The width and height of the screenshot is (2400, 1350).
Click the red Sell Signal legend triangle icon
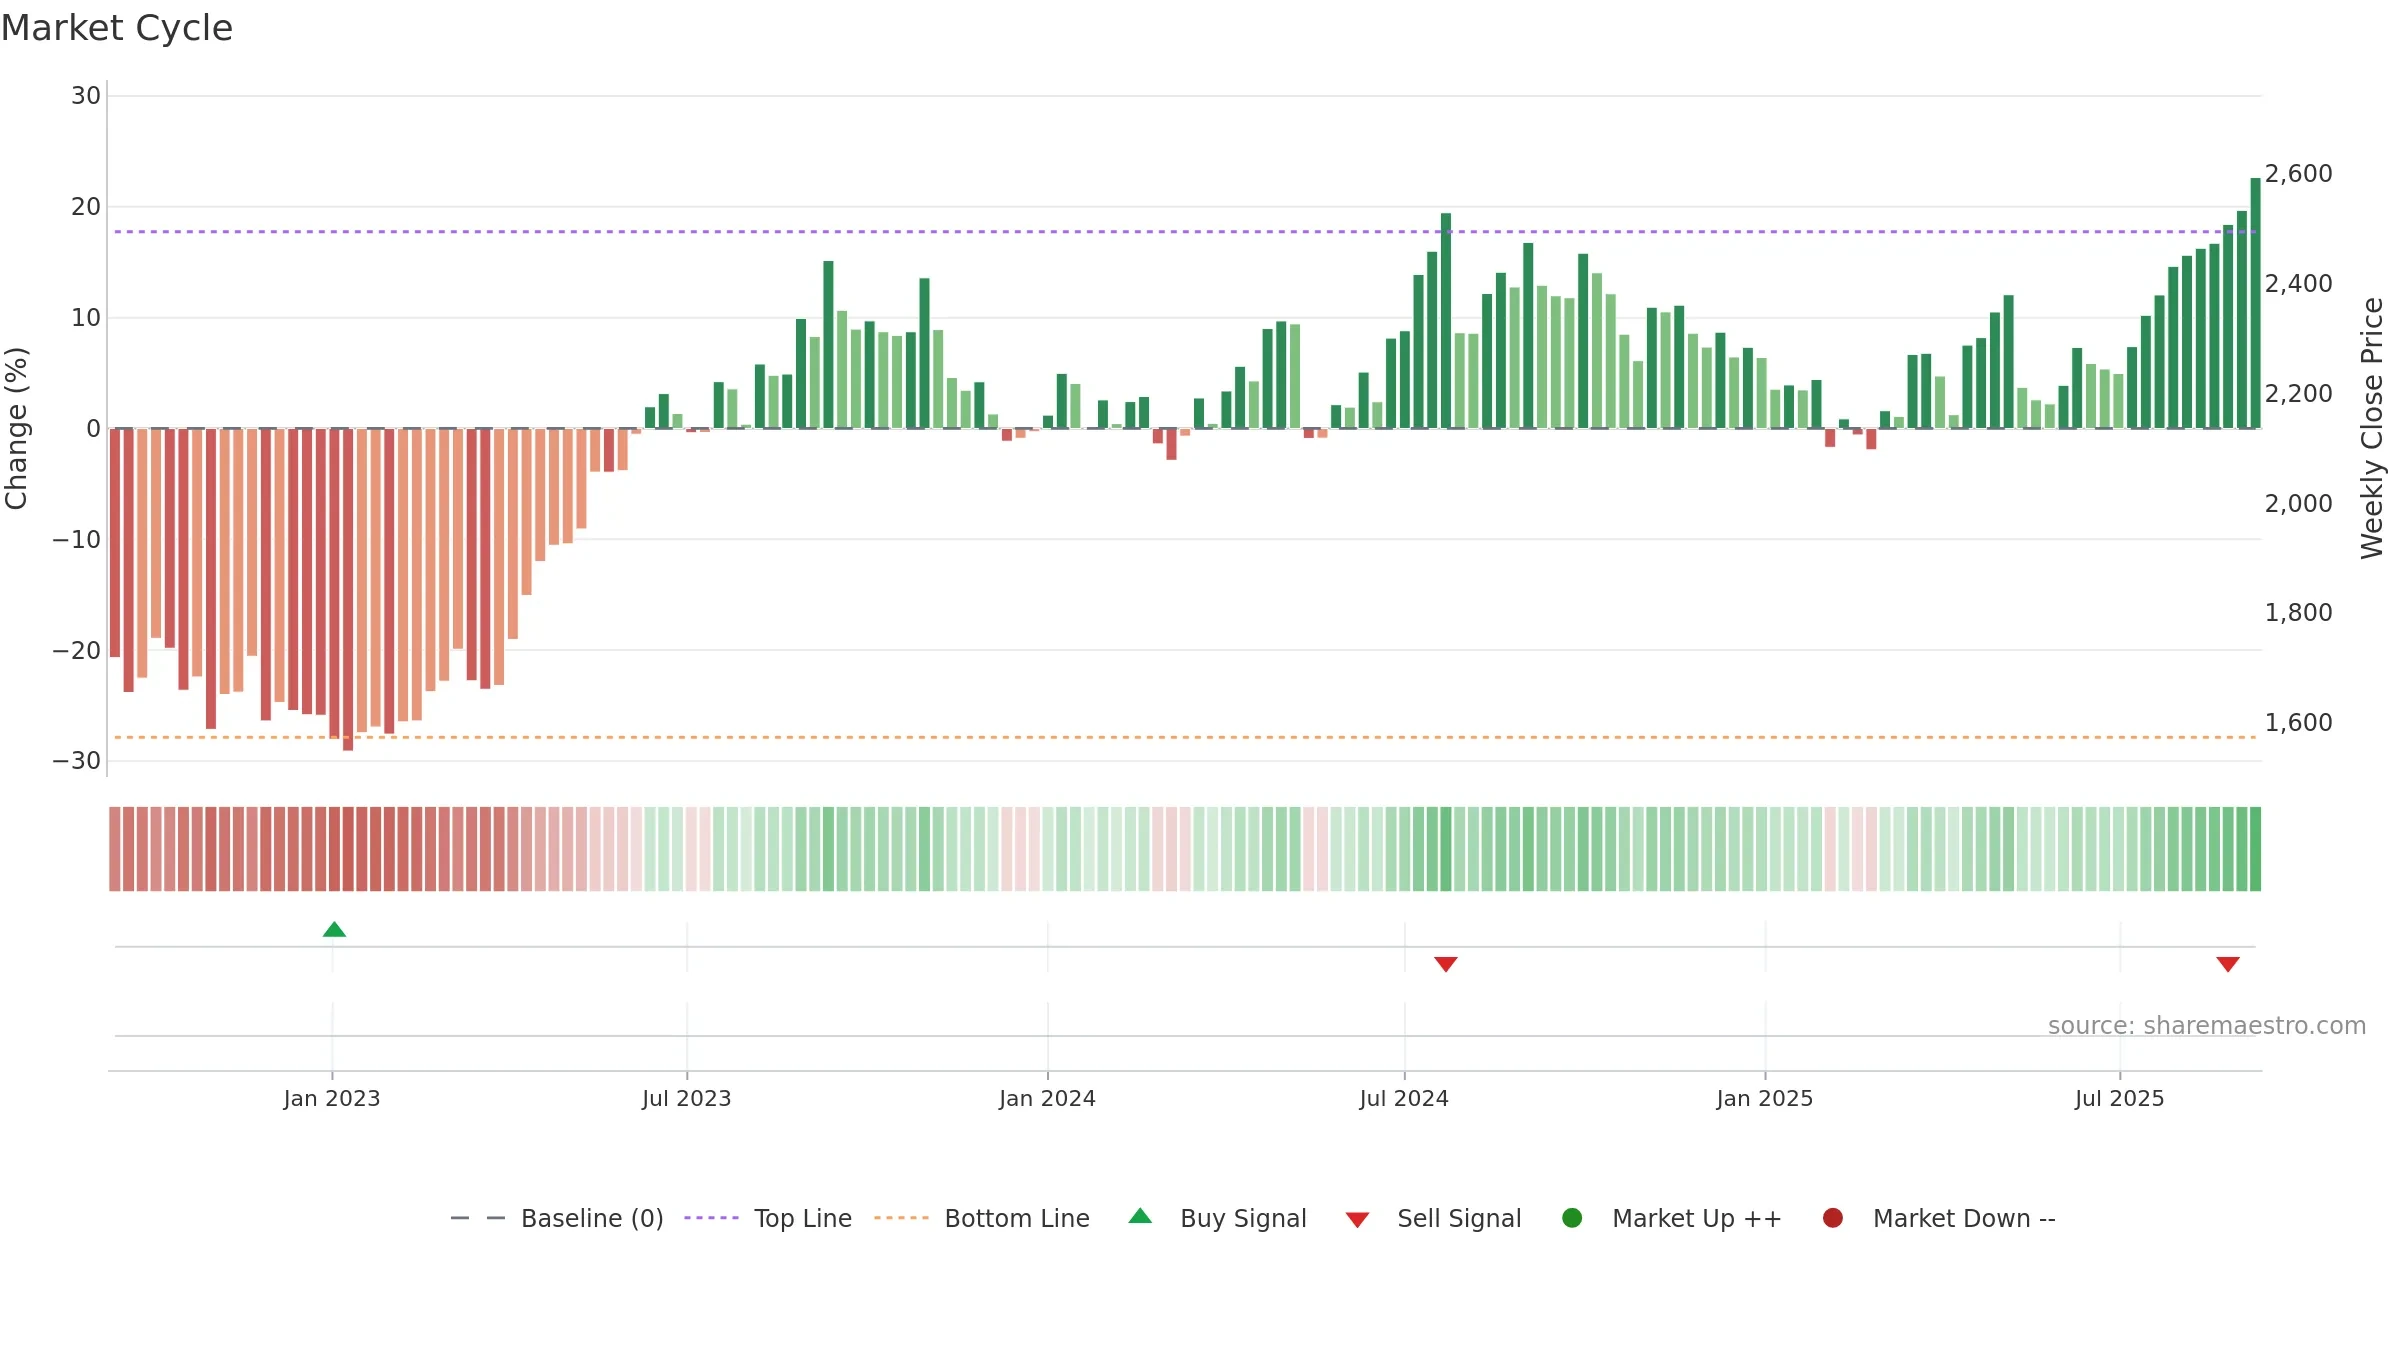point(1357,1220)
